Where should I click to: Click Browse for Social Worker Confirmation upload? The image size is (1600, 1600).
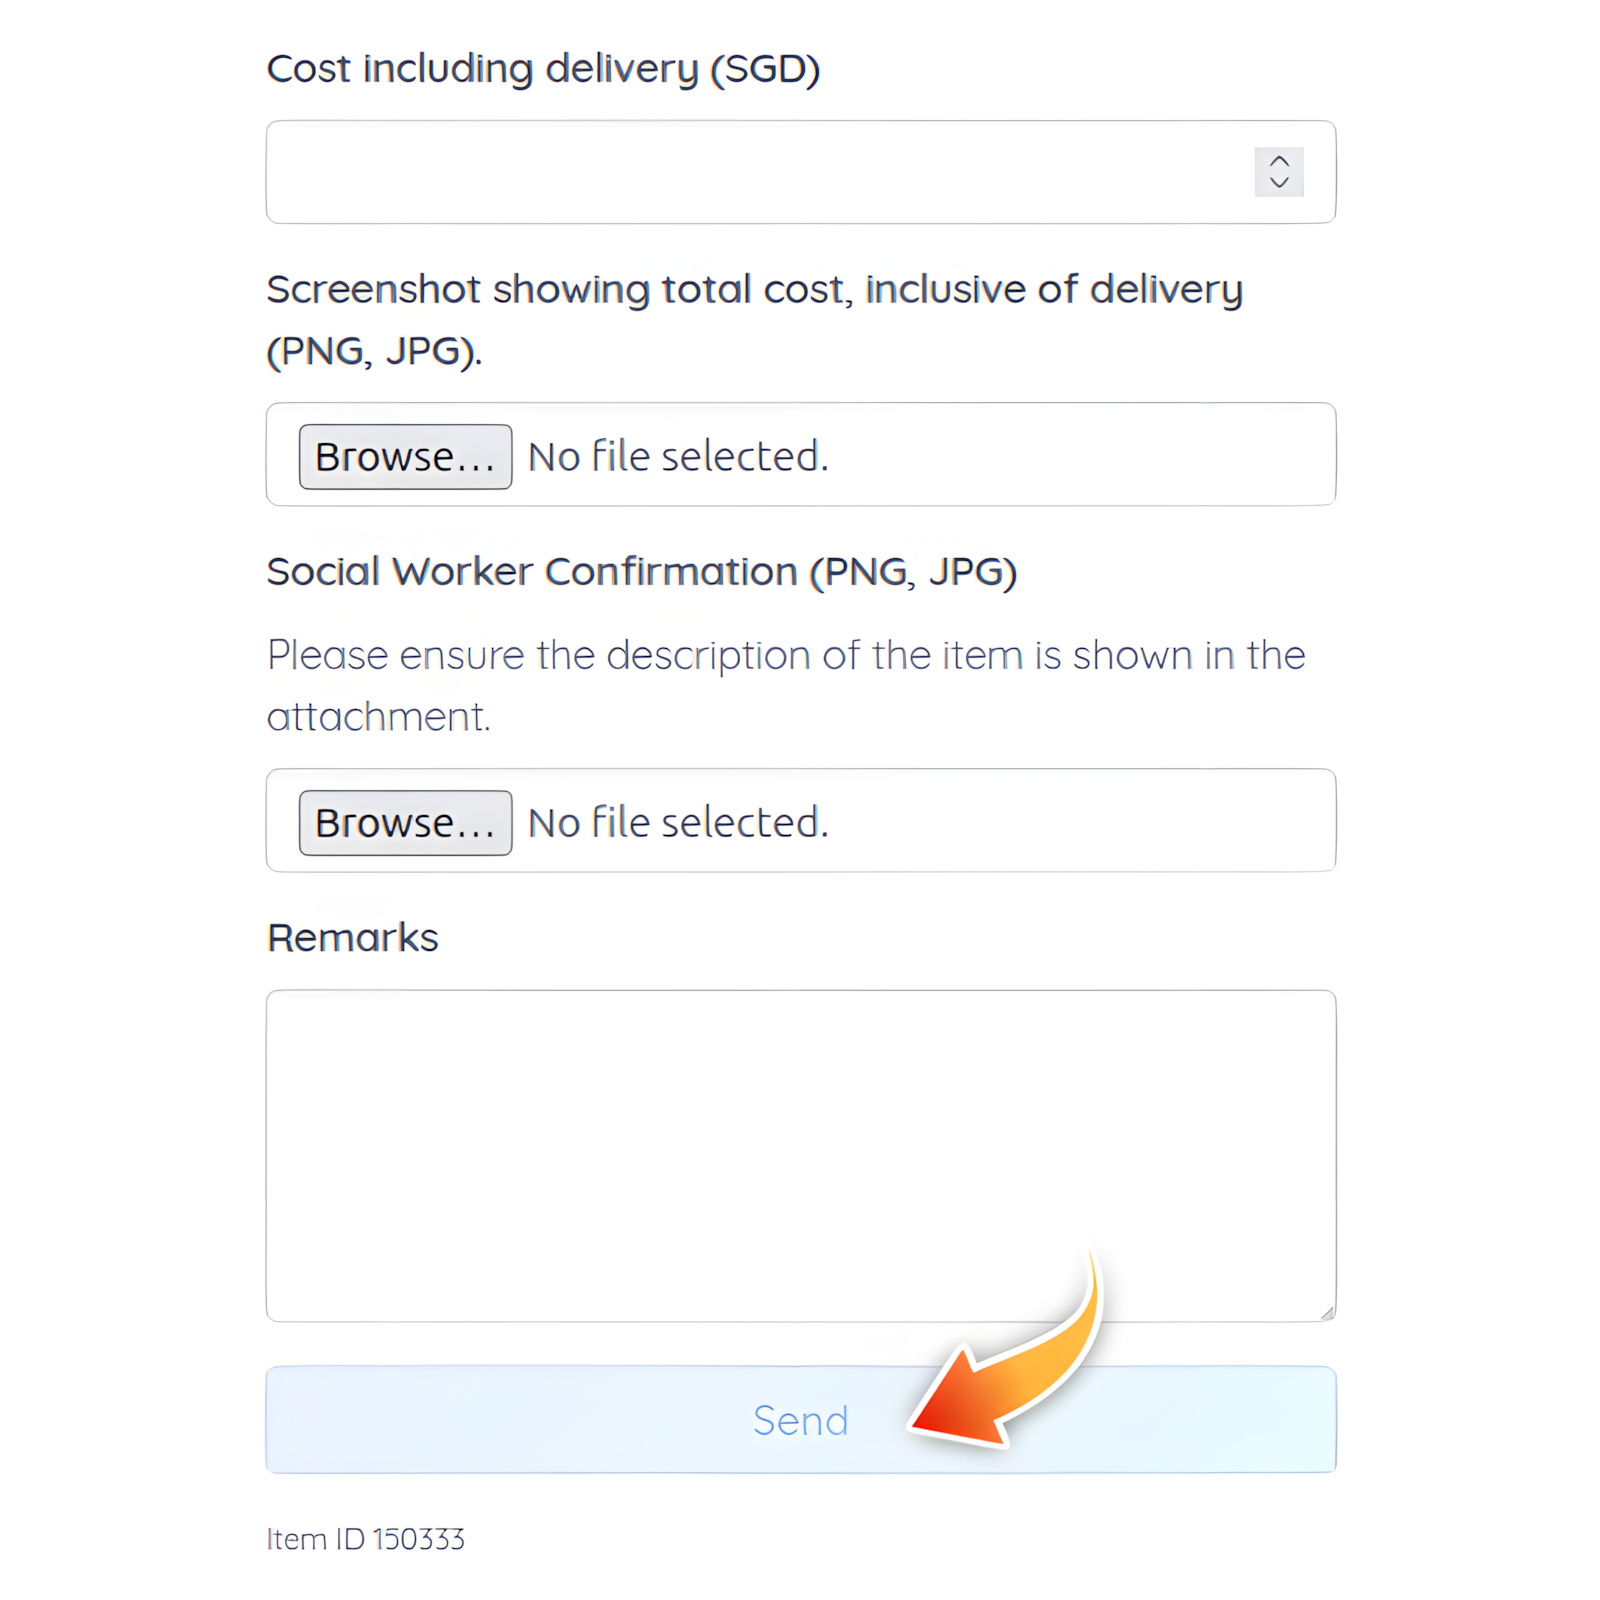pos(405,823)
